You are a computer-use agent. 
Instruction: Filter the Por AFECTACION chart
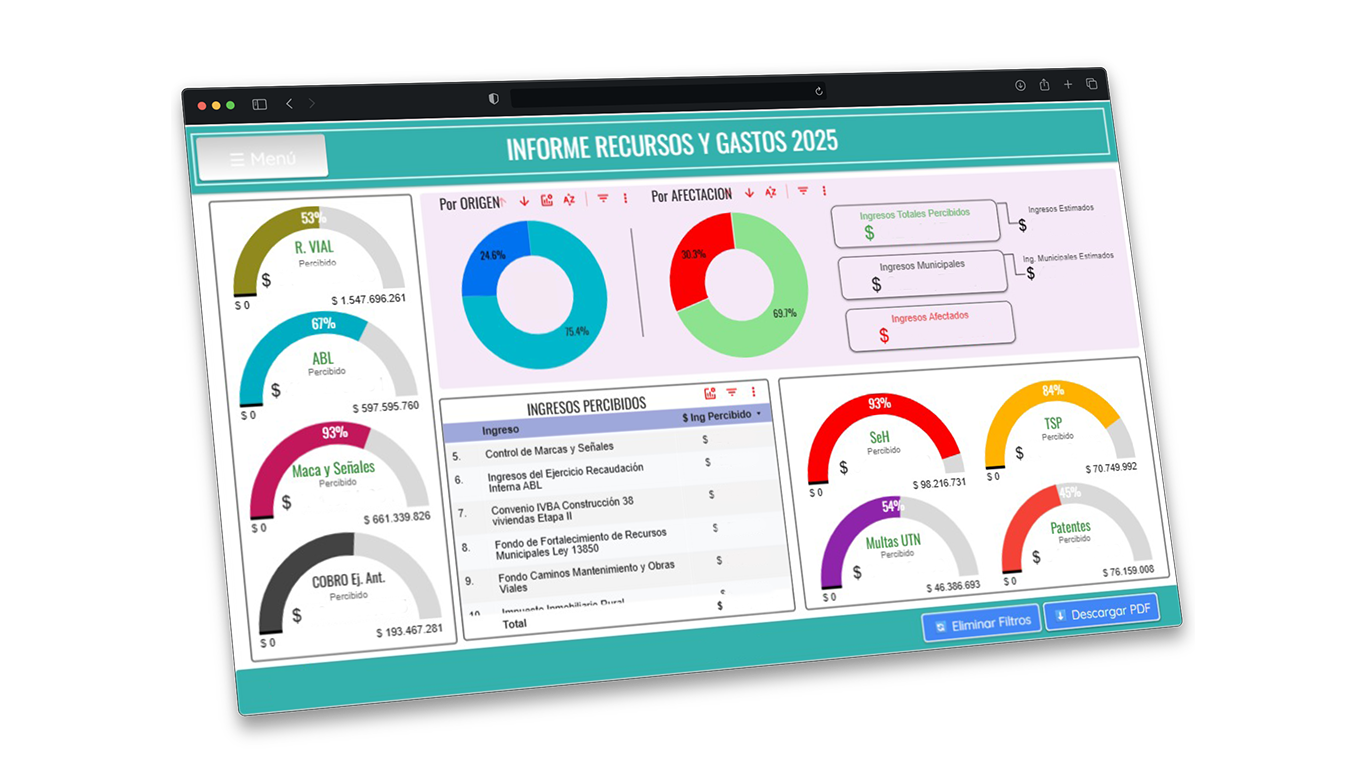803,191
